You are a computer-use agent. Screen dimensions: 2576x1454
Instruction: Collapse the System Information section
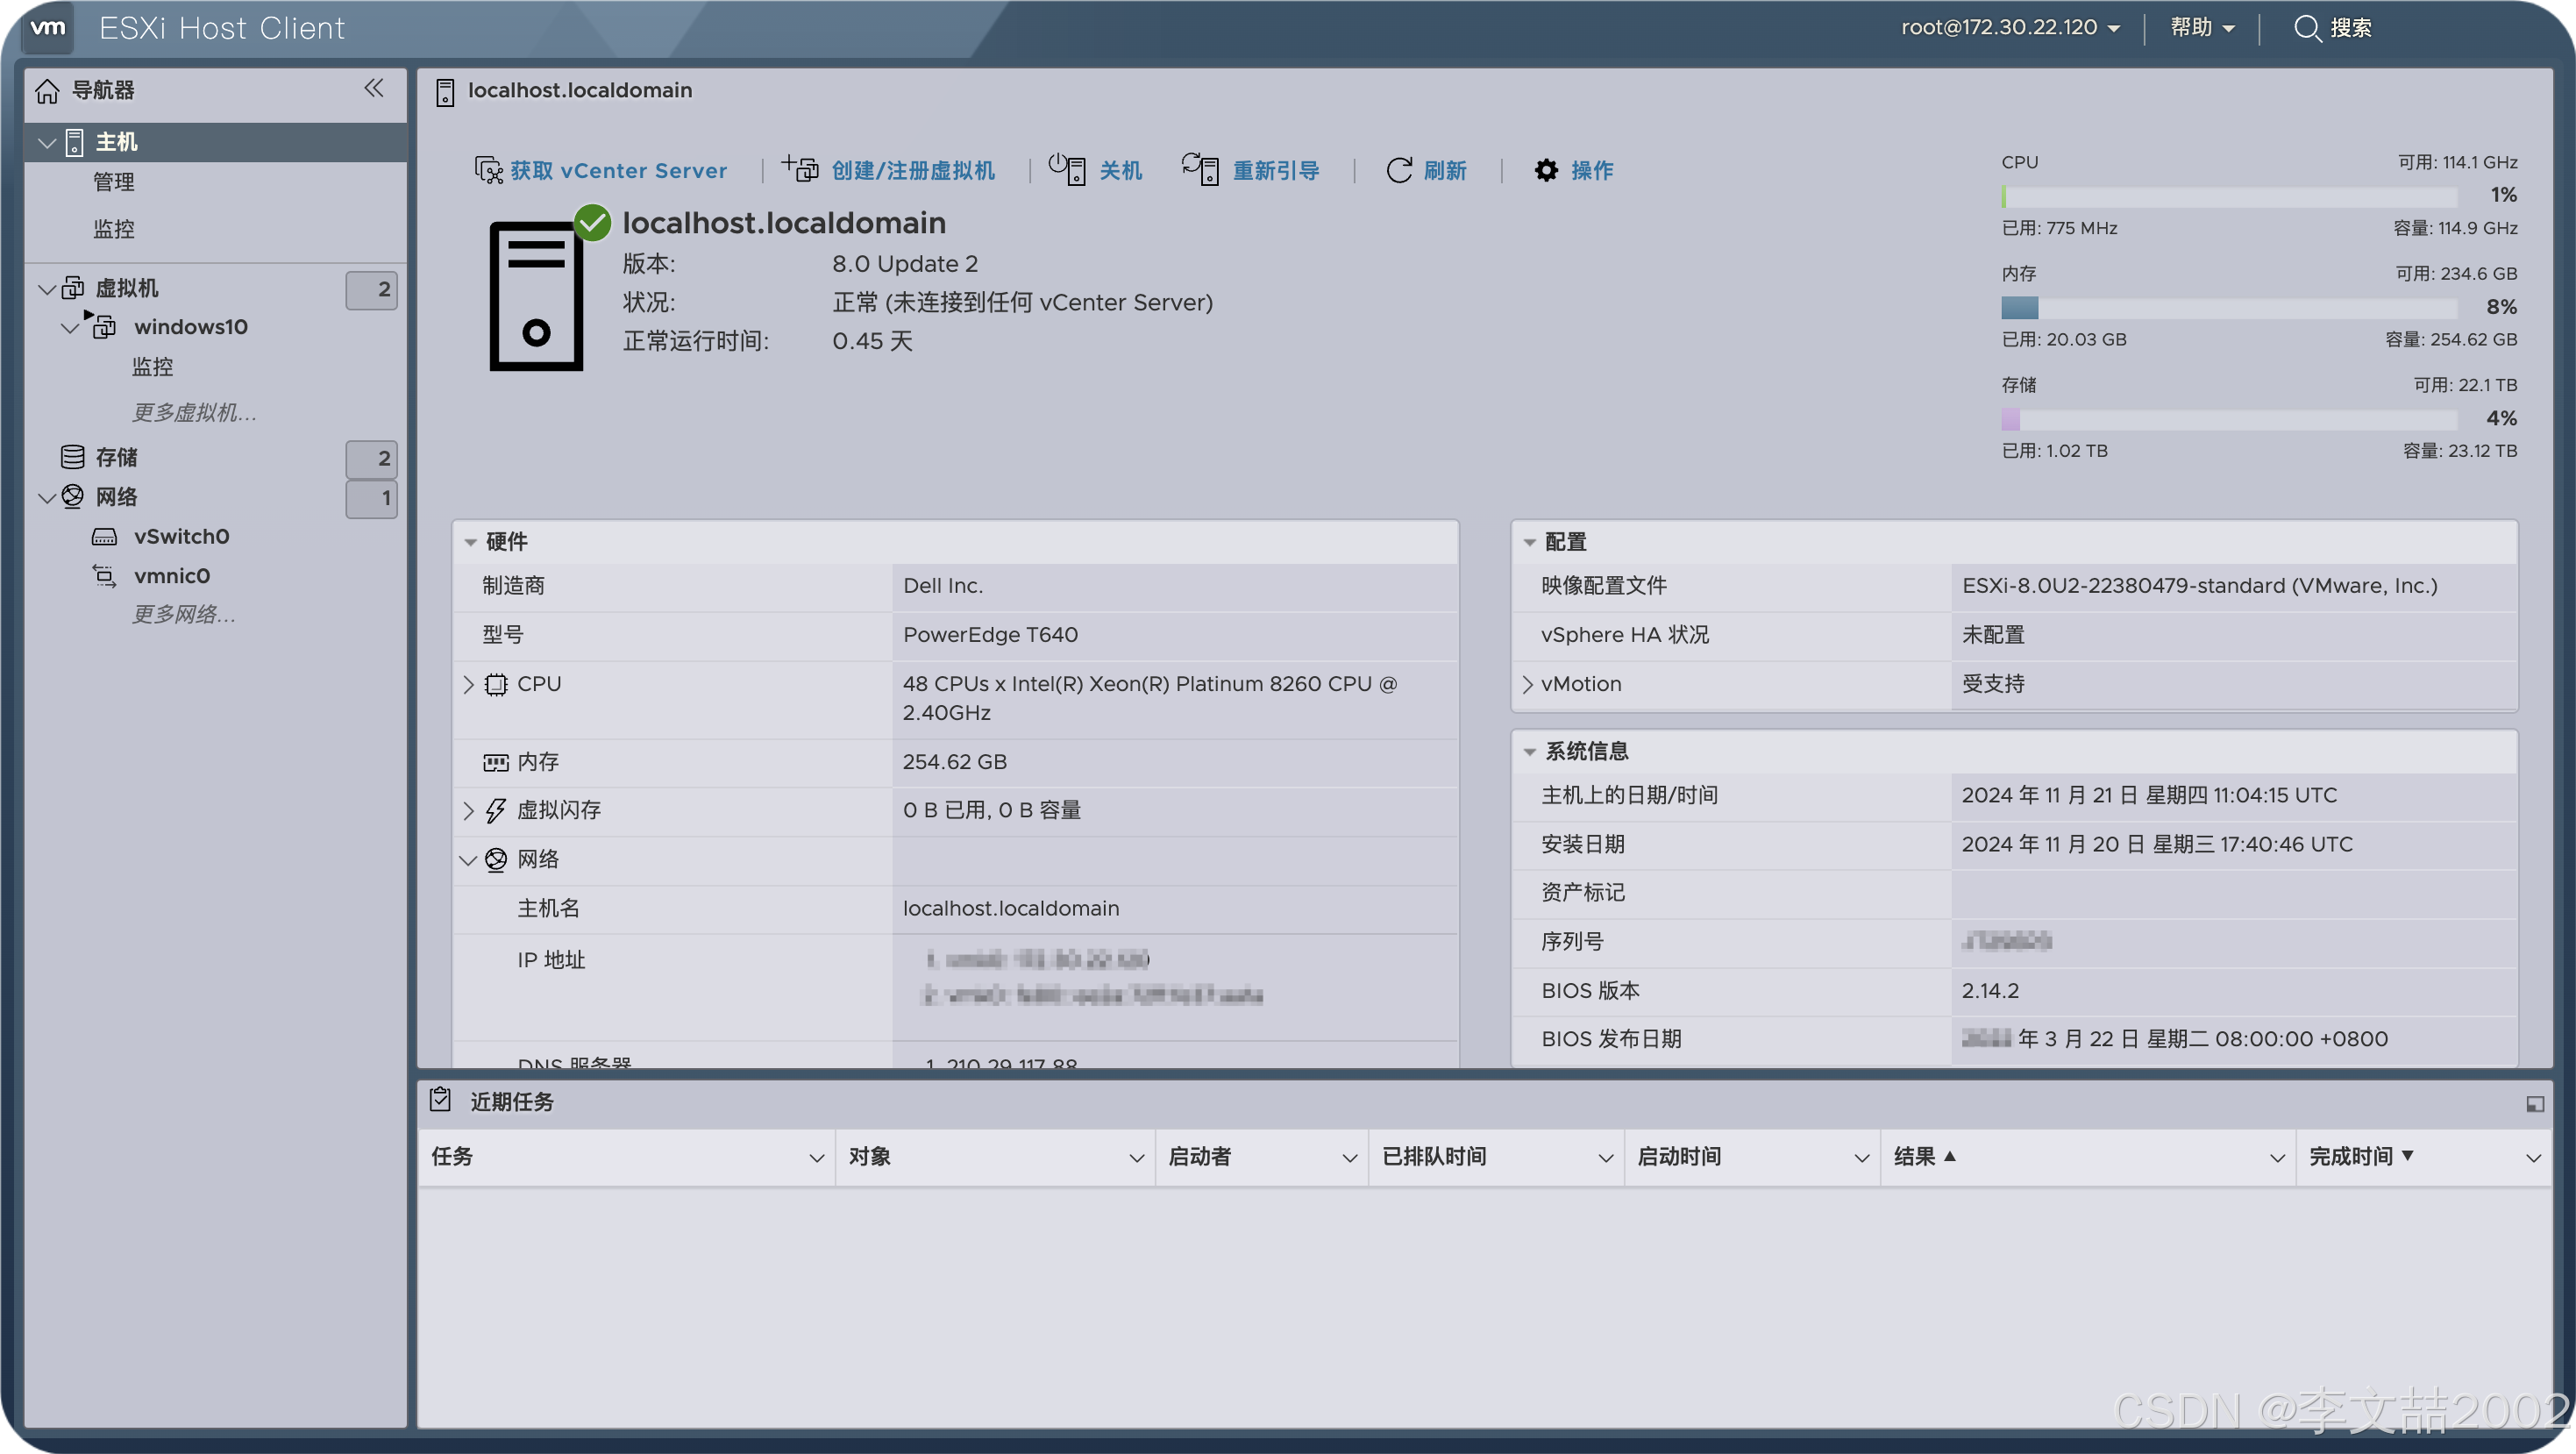click(1529, 752)
